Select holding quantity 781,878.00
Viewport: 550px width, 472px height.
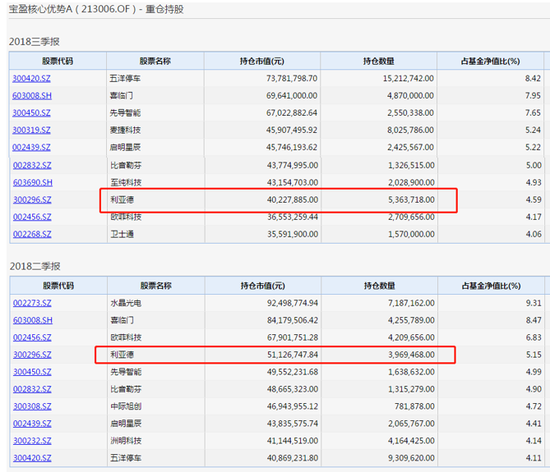[415, 406]
